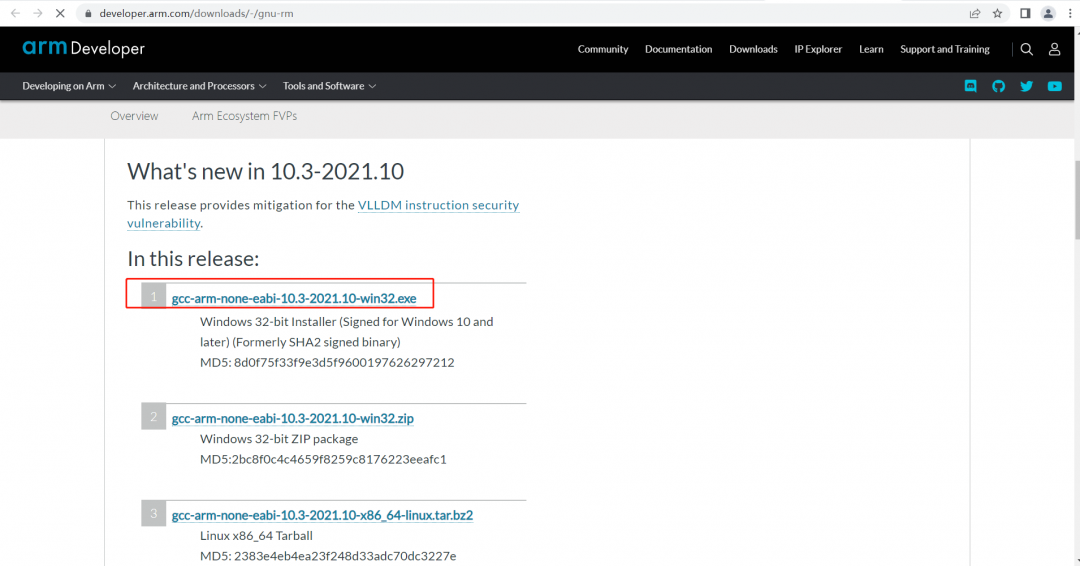Screen dimensions: 1080x566
Task: Click the lock icon in address bar
Action: coord(88,13)
